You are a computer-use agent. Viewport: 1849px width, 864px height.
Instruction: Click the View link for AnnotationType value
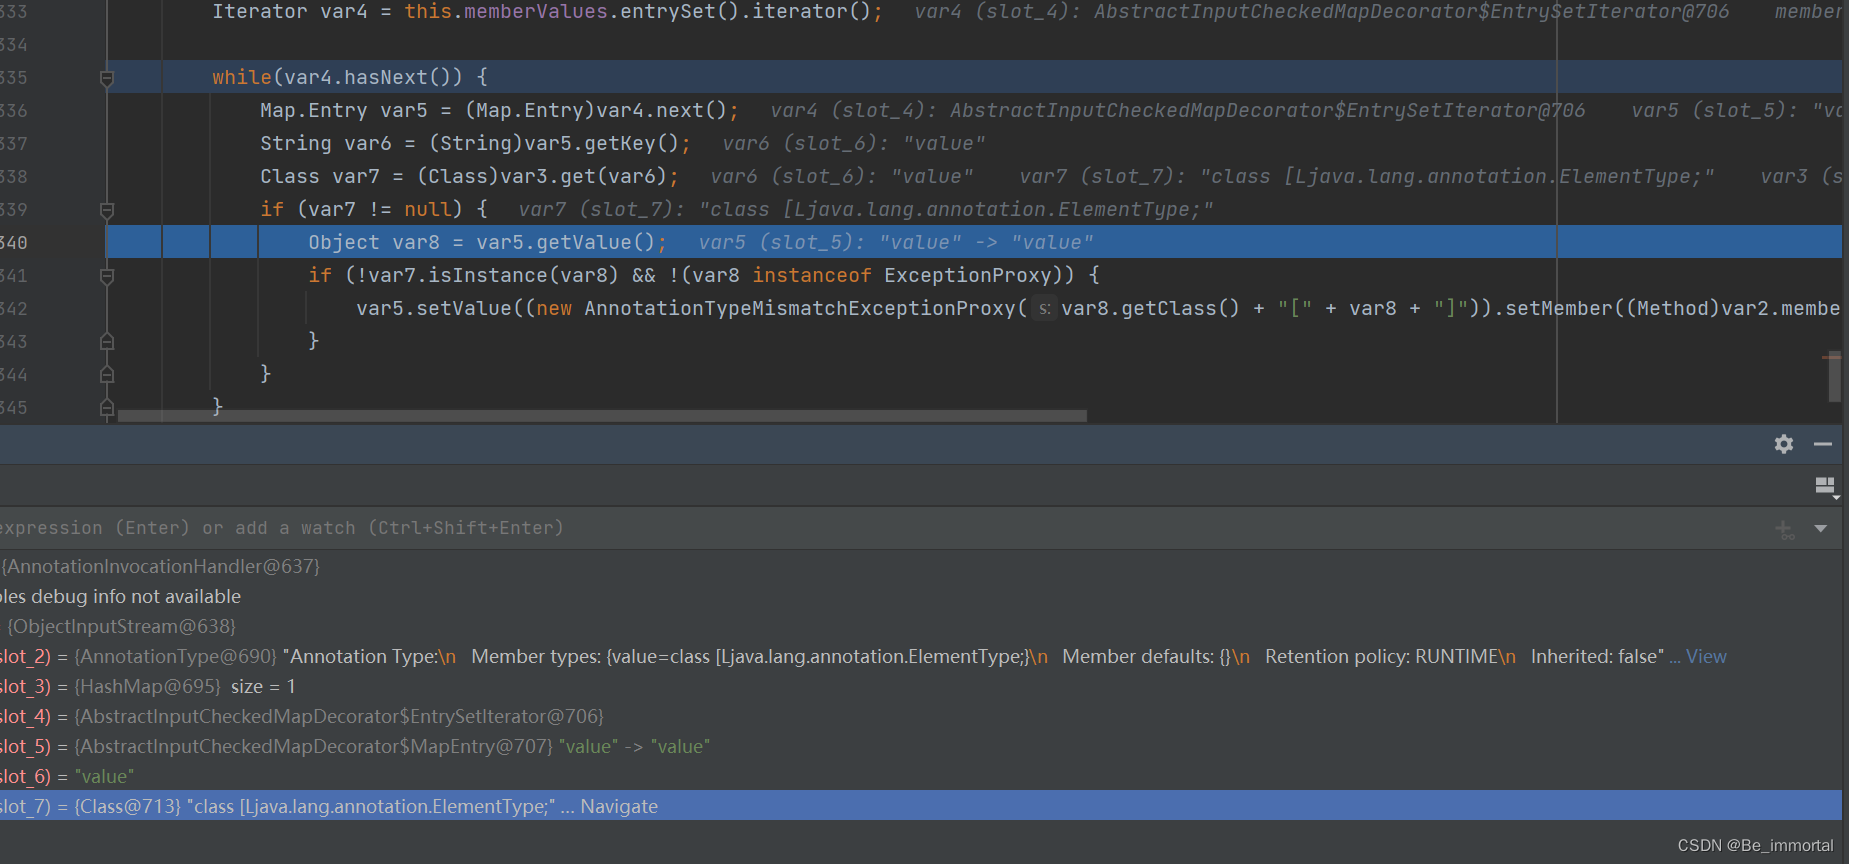(1706, 657)
